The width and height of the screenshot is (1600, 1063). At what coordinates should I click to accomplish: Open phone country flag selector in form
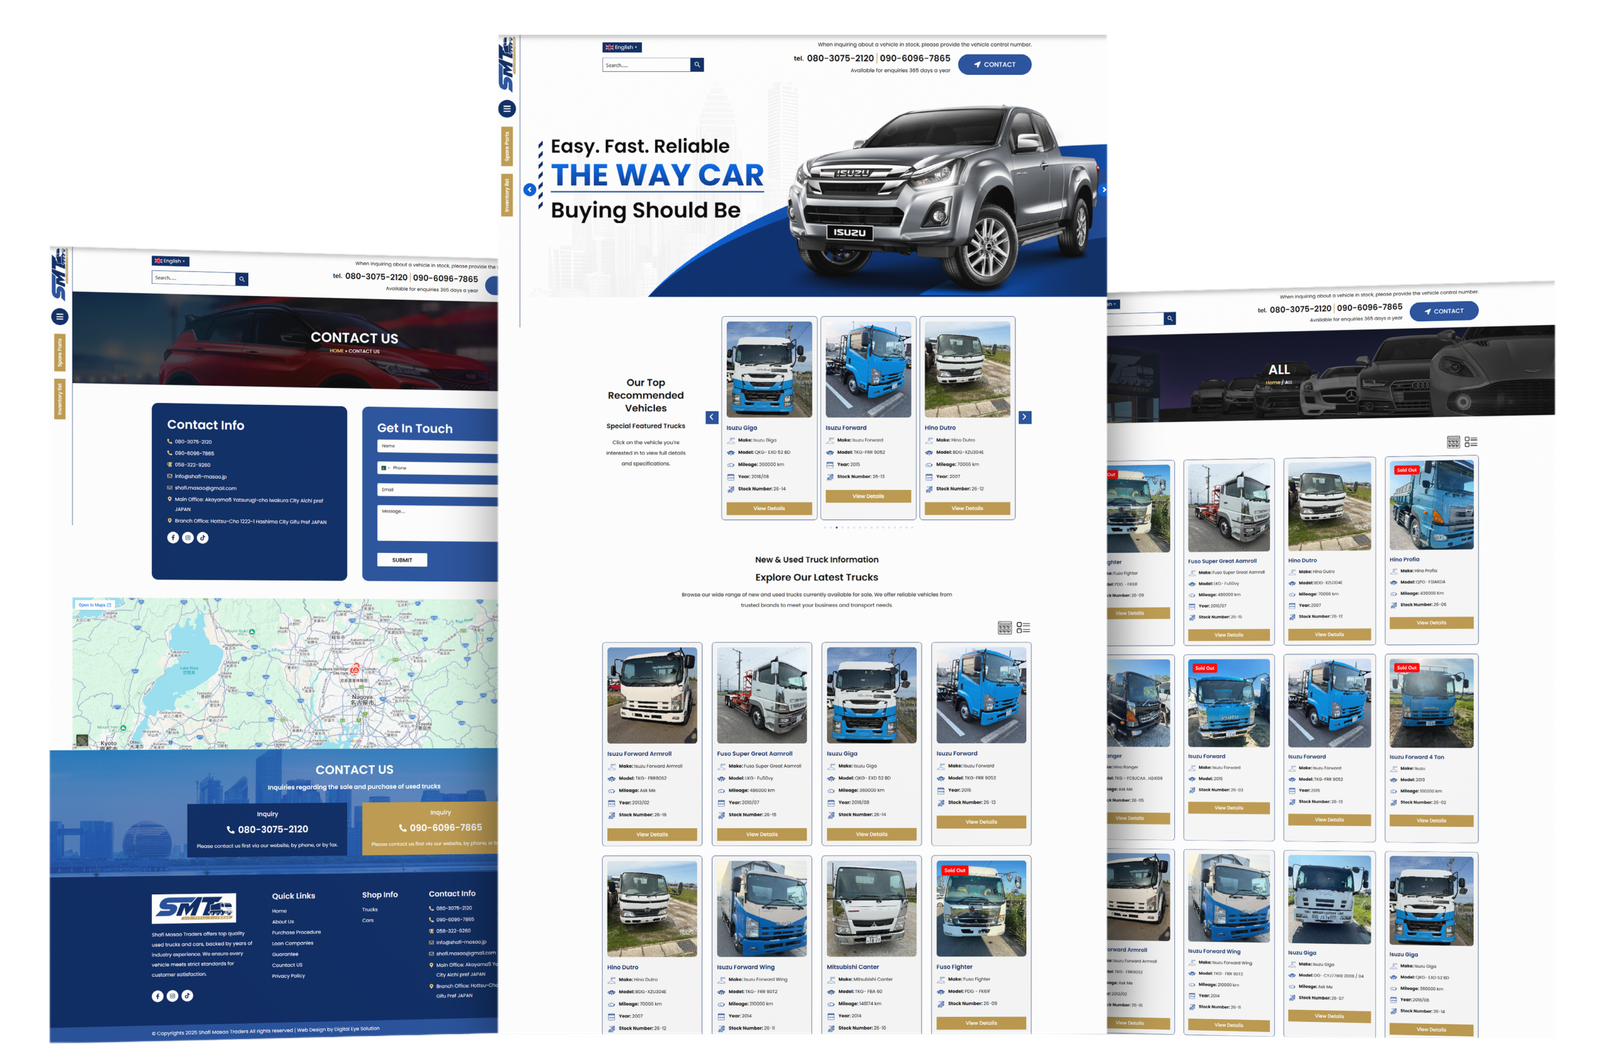tap(385, 468)
